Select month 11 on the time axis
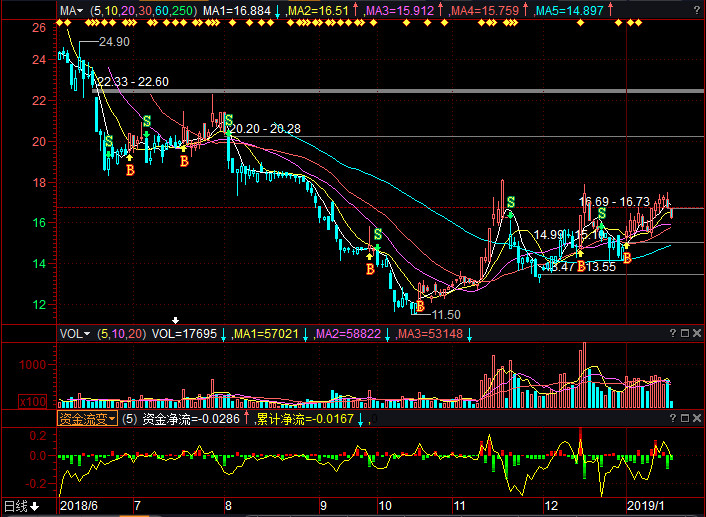This screenshot has width=706, height=517. pos(459,506)
